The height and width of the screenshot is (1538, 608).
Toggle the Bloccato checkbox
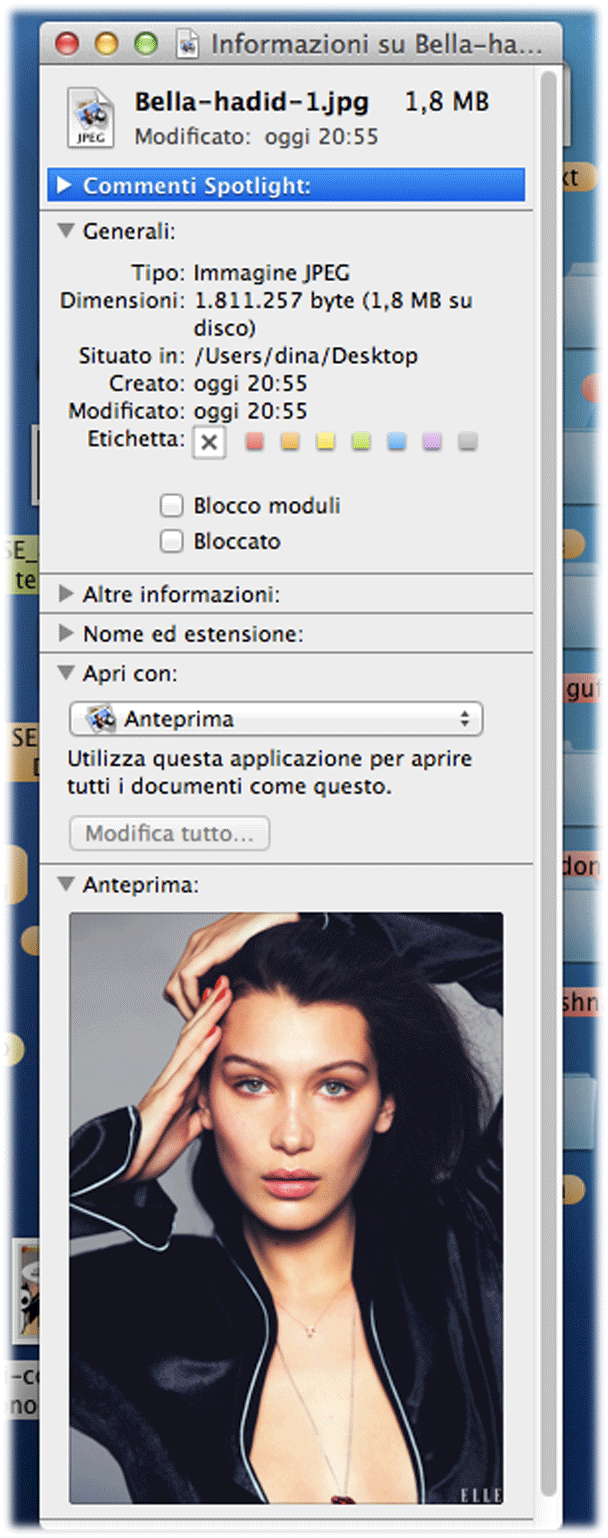tap(172, 542)
